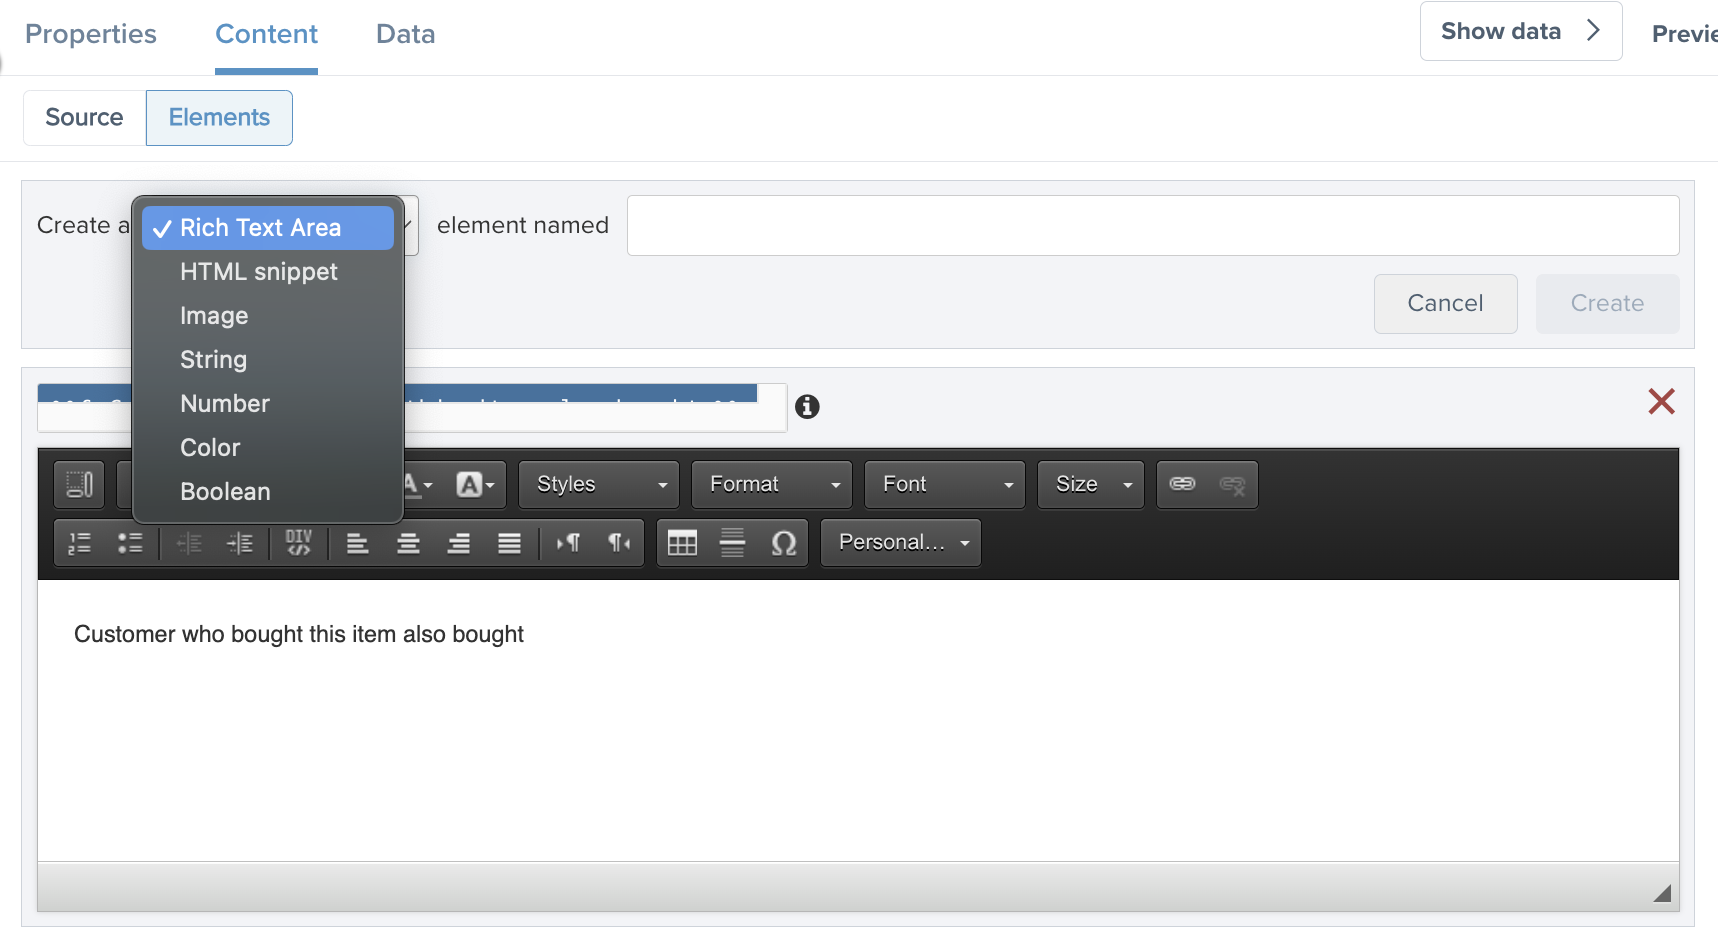
Task: Switch to the Data tab
Action: tap(406, 34)
